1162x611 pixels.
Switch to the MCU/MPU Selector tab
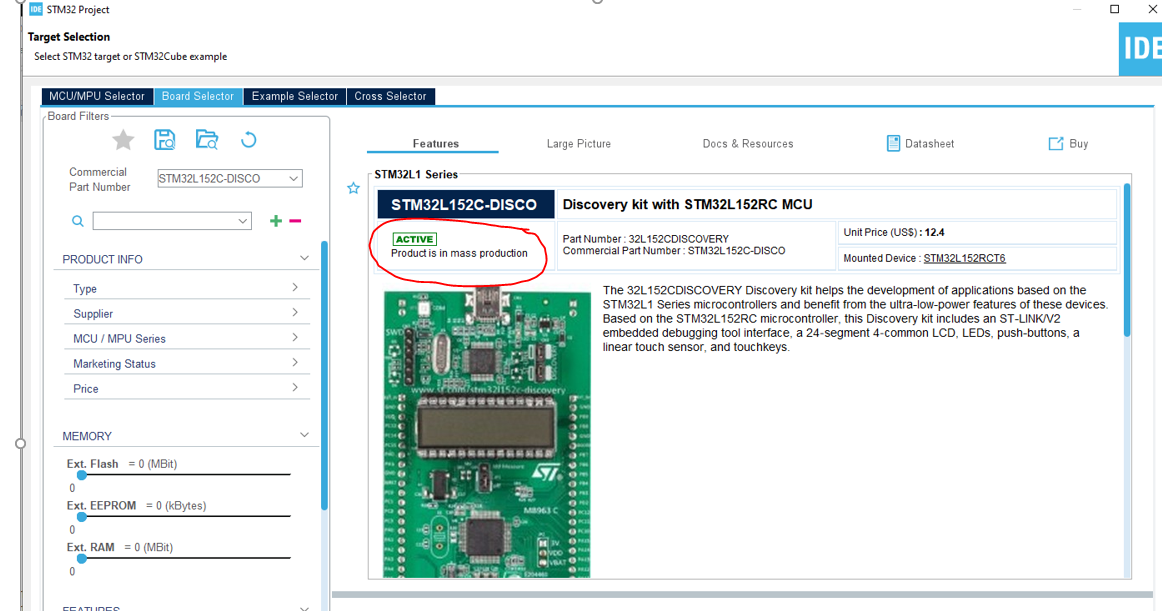(96, 96)
